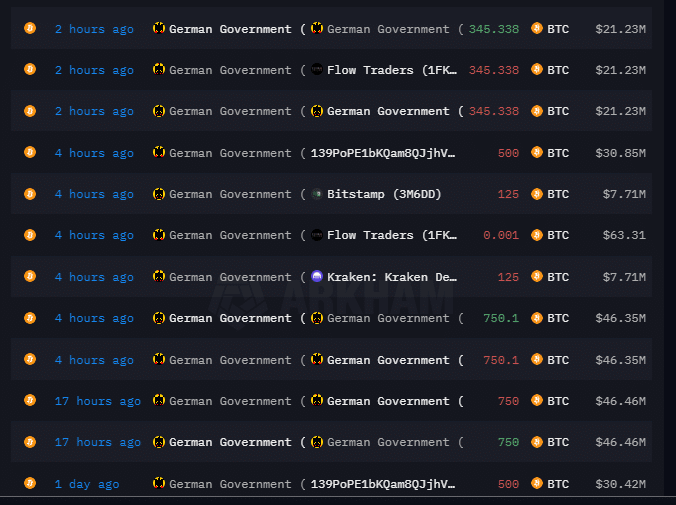Click recipient eagle icon in red 750 row
The image size is (676, 505).
coord(317,401)
